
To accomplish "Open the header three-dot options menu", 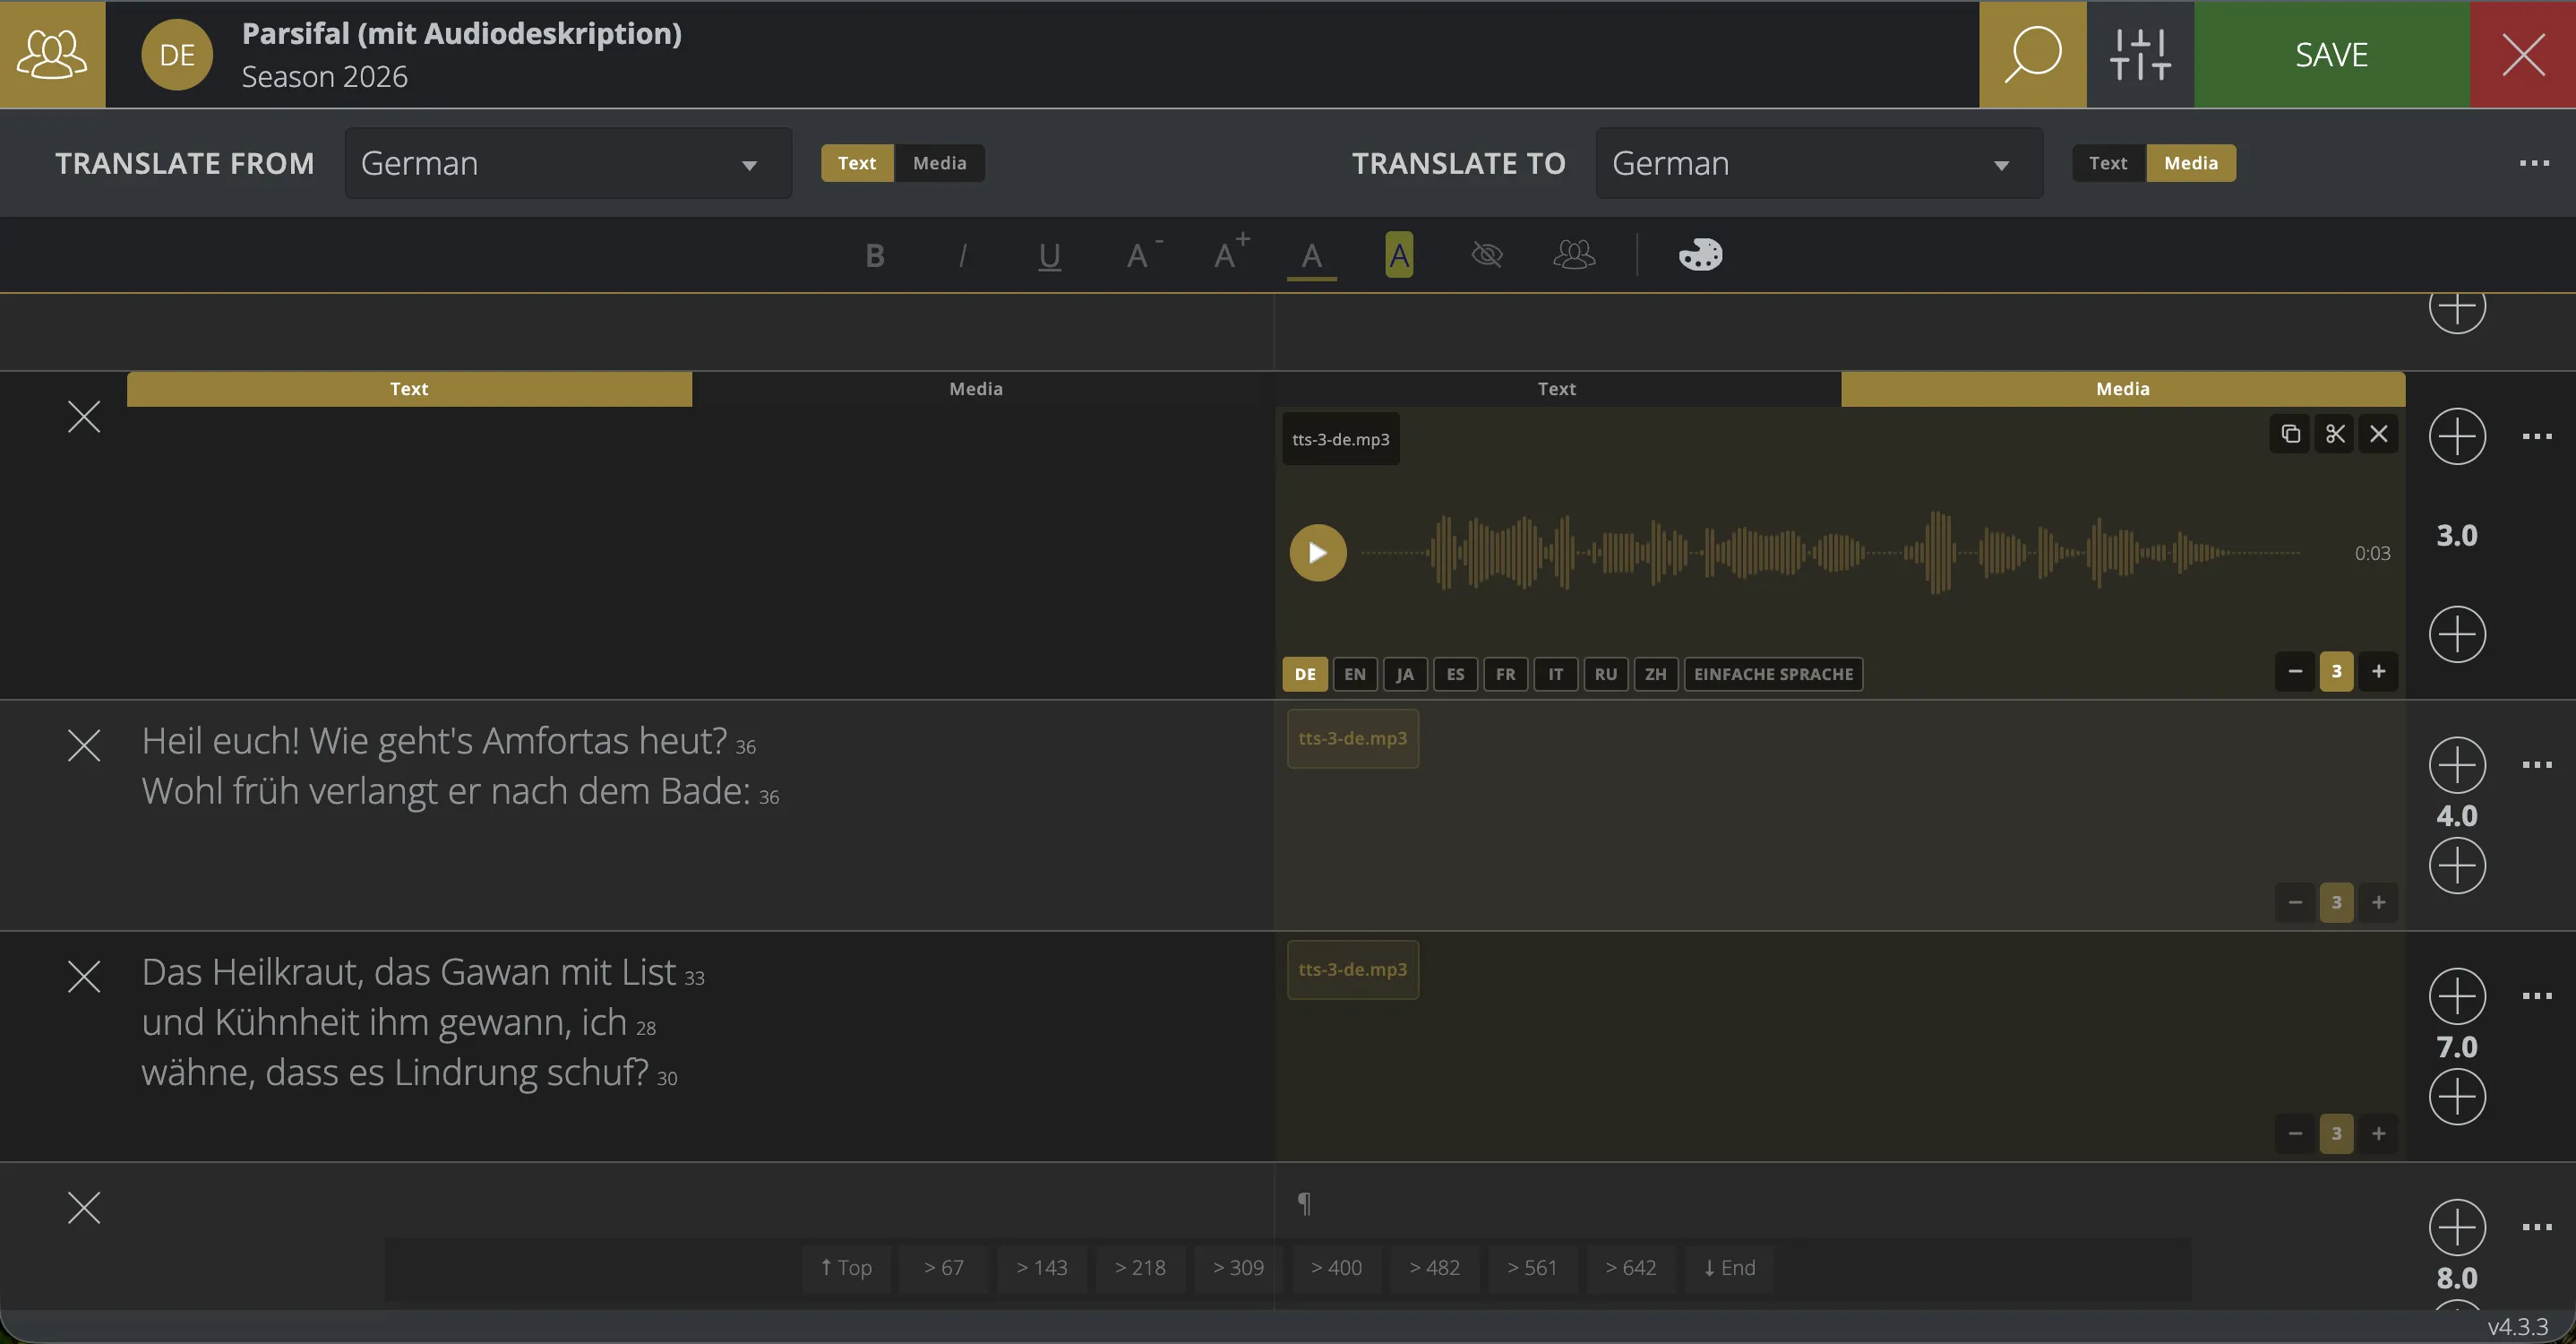I will click(x=2534, y=163).
